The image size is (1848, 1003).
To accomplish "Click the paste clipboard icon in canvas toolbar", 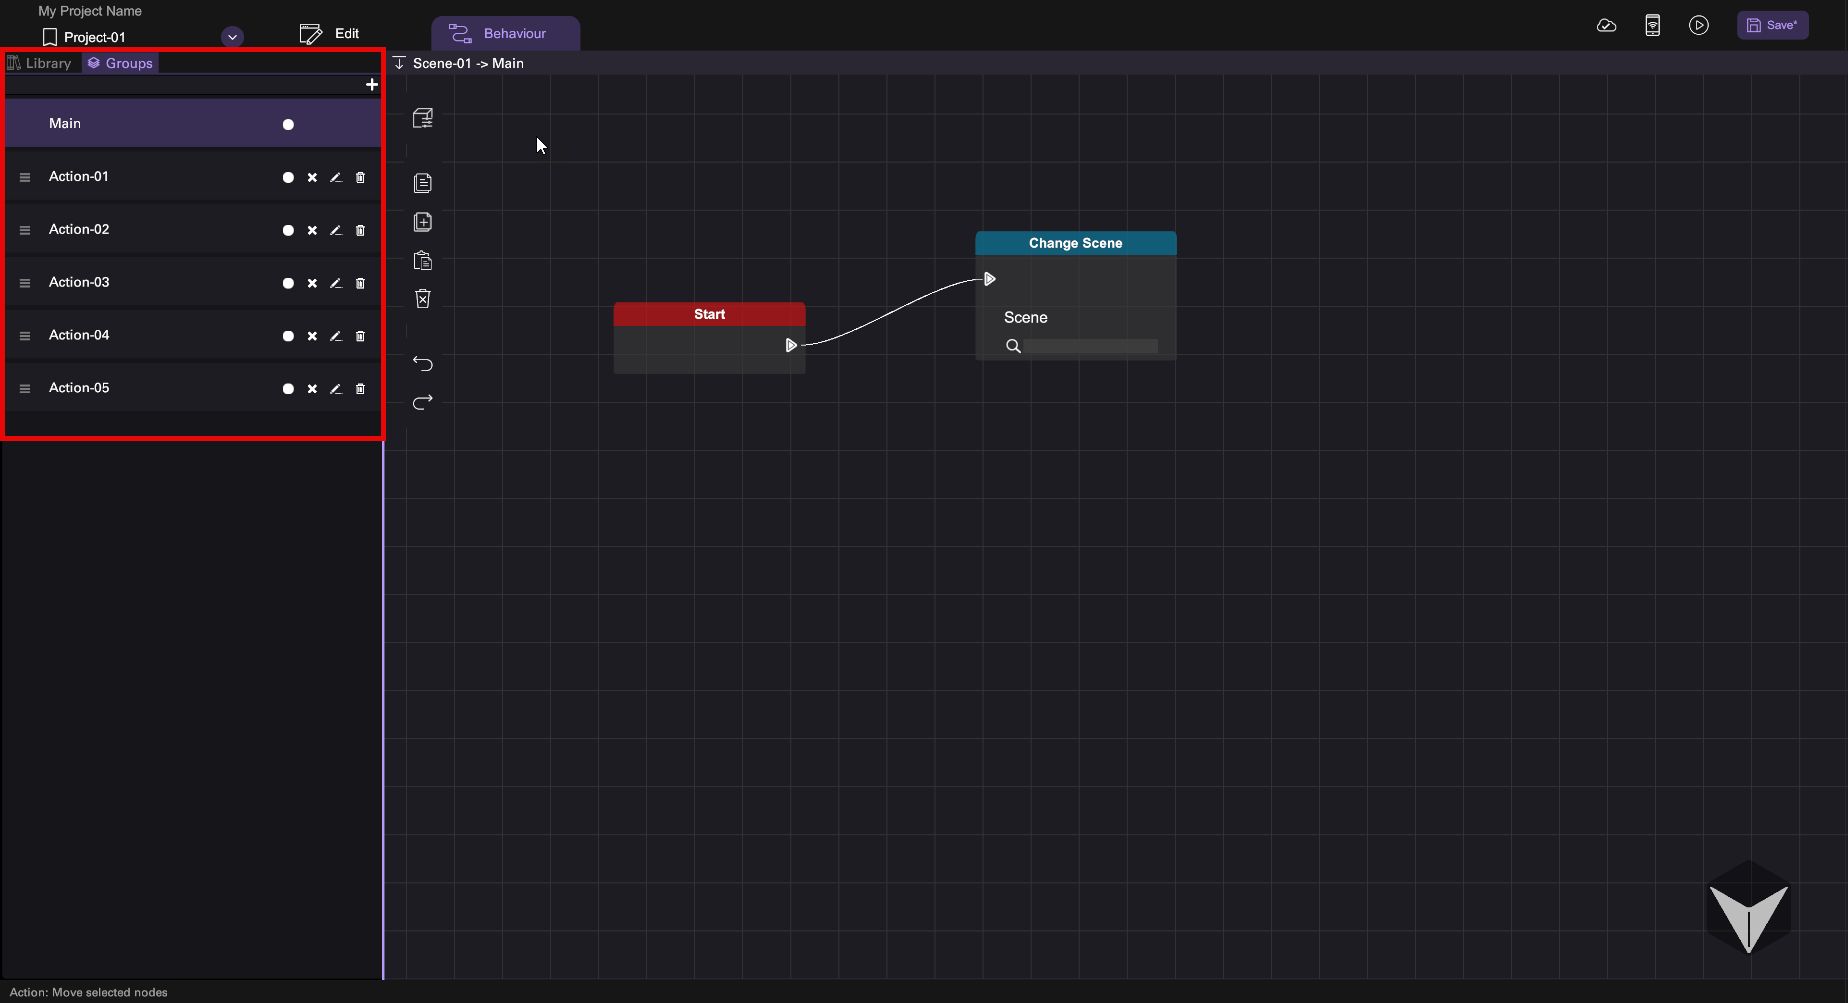I will pyautogui.click(x=423, y=261).
